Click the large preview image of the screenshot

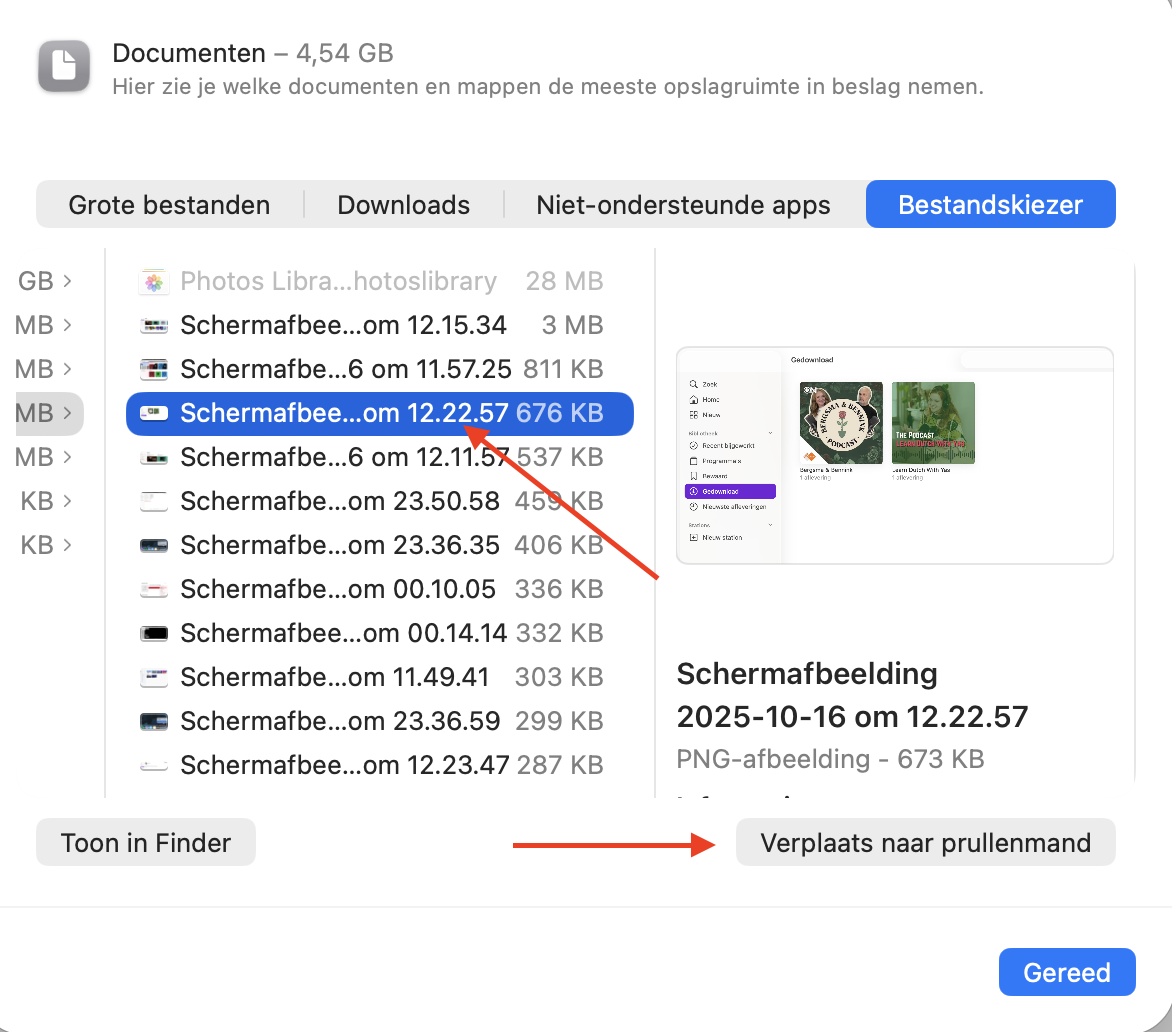tap(894, 456)
